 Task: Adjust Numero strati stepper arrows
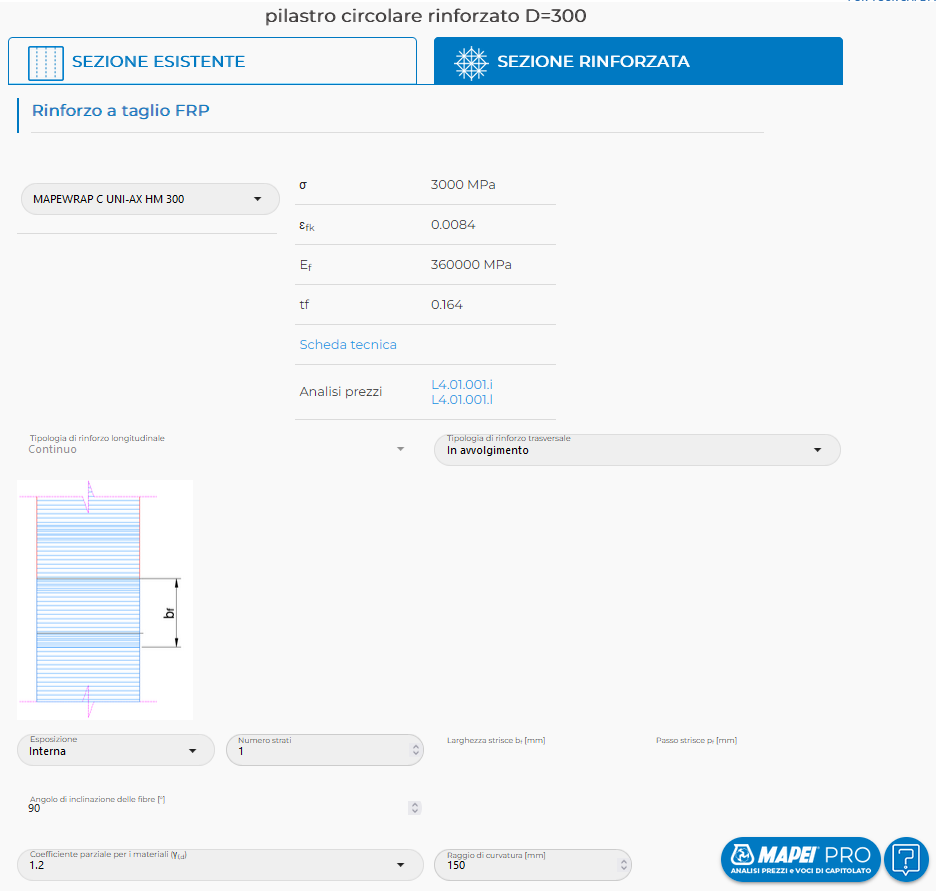415,750
